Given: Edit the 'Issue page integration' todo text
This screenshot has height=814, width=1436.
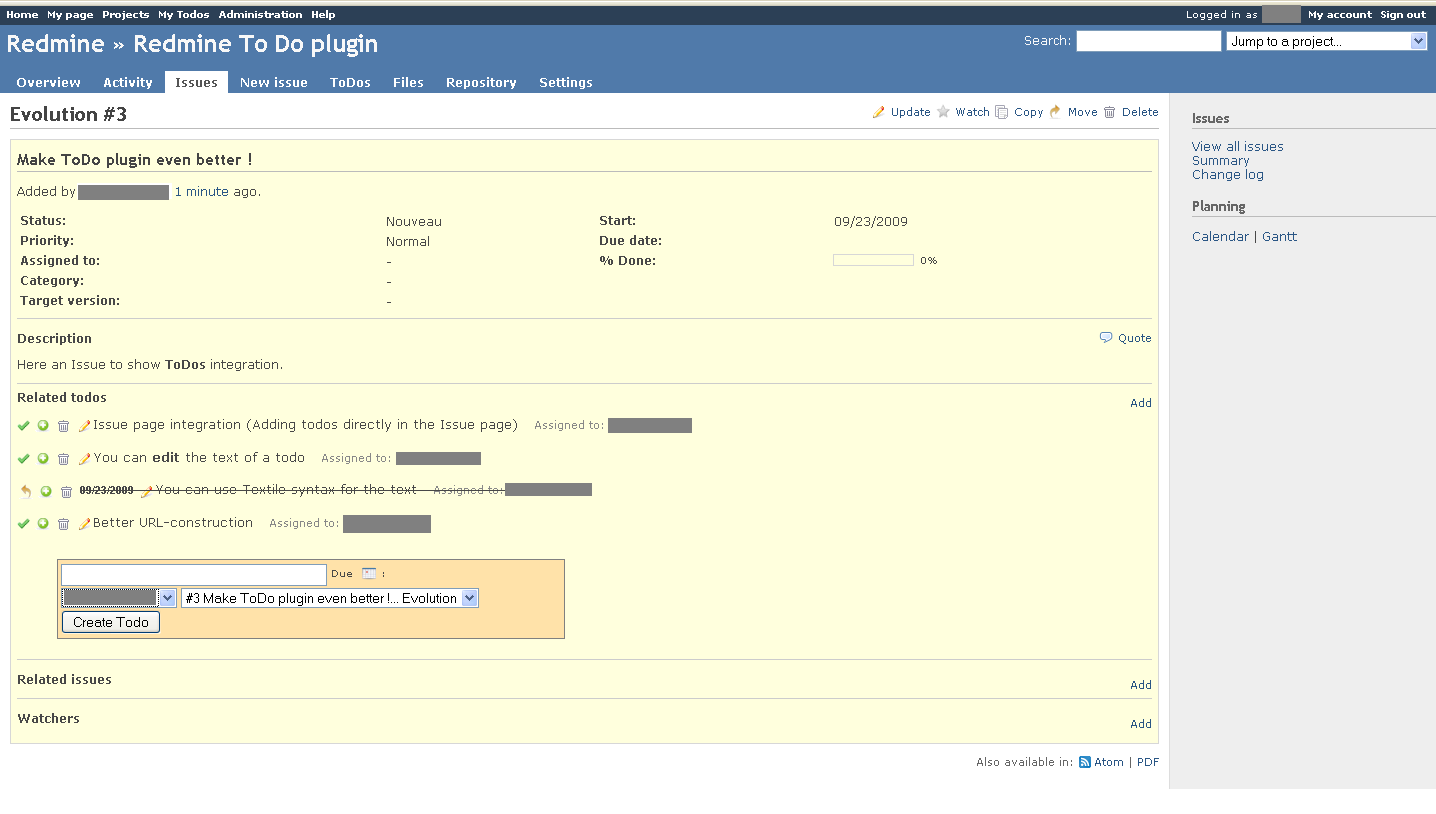Looking at the screenshot, I should point(85,426).
